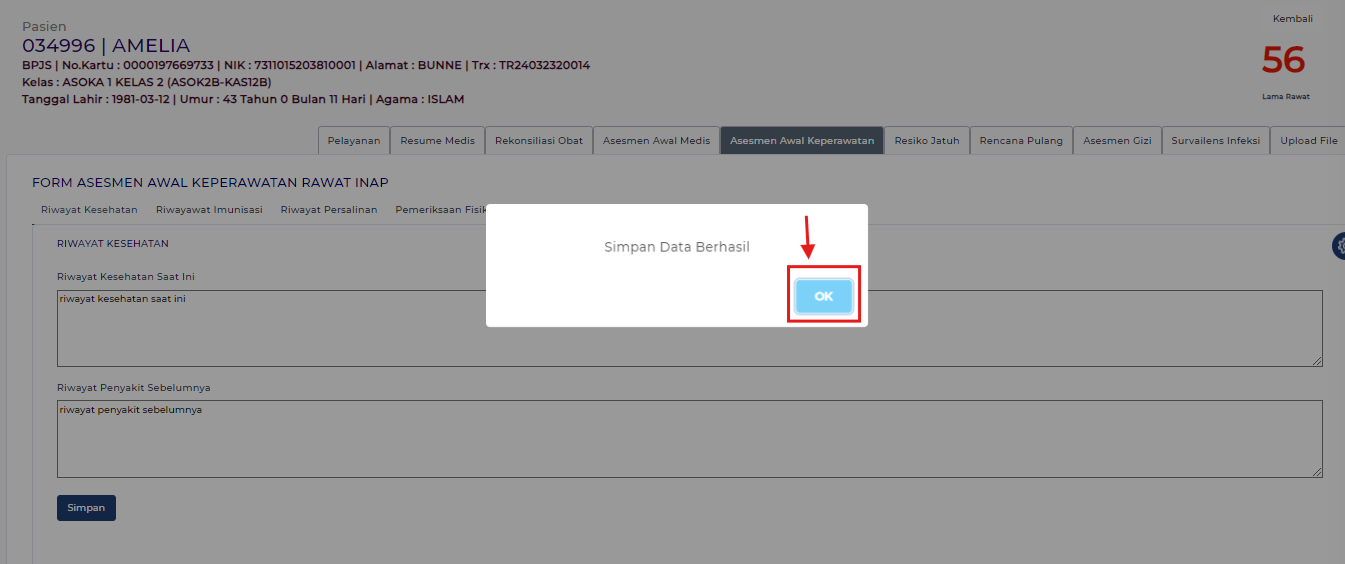The width and height of the screenshot is (1345, 564).
Task: Go to Survailens Infeksi tab
Action: click(1216, 141)
